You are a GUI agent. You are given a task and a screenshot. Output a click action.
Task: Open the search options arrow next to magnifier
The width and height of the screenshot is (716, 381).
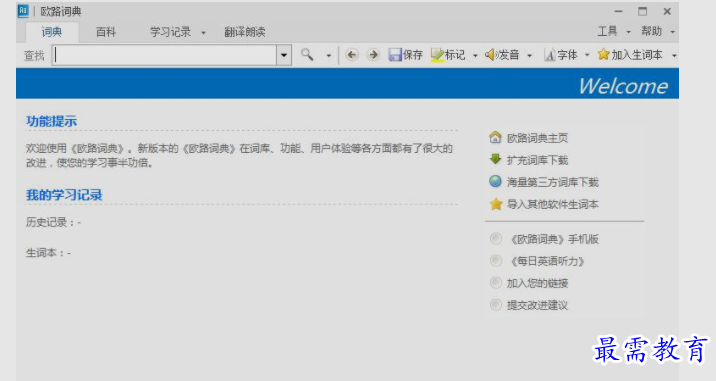point(328,56)
